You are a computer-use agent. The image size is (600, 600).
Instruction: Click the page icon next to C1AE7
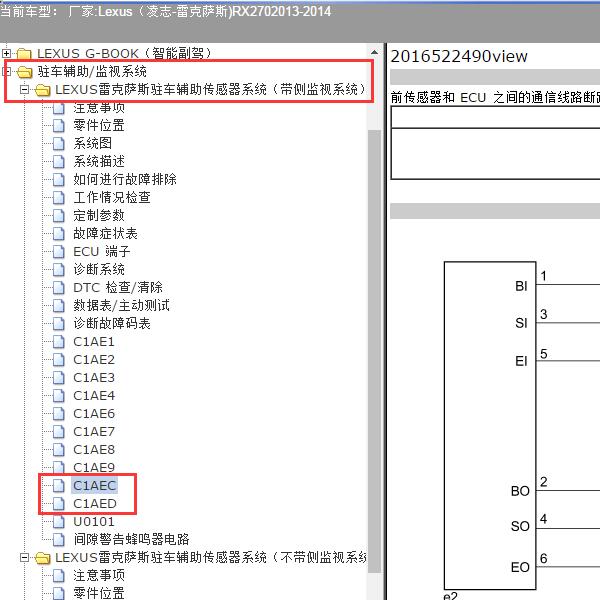click(x=59, y=431)
